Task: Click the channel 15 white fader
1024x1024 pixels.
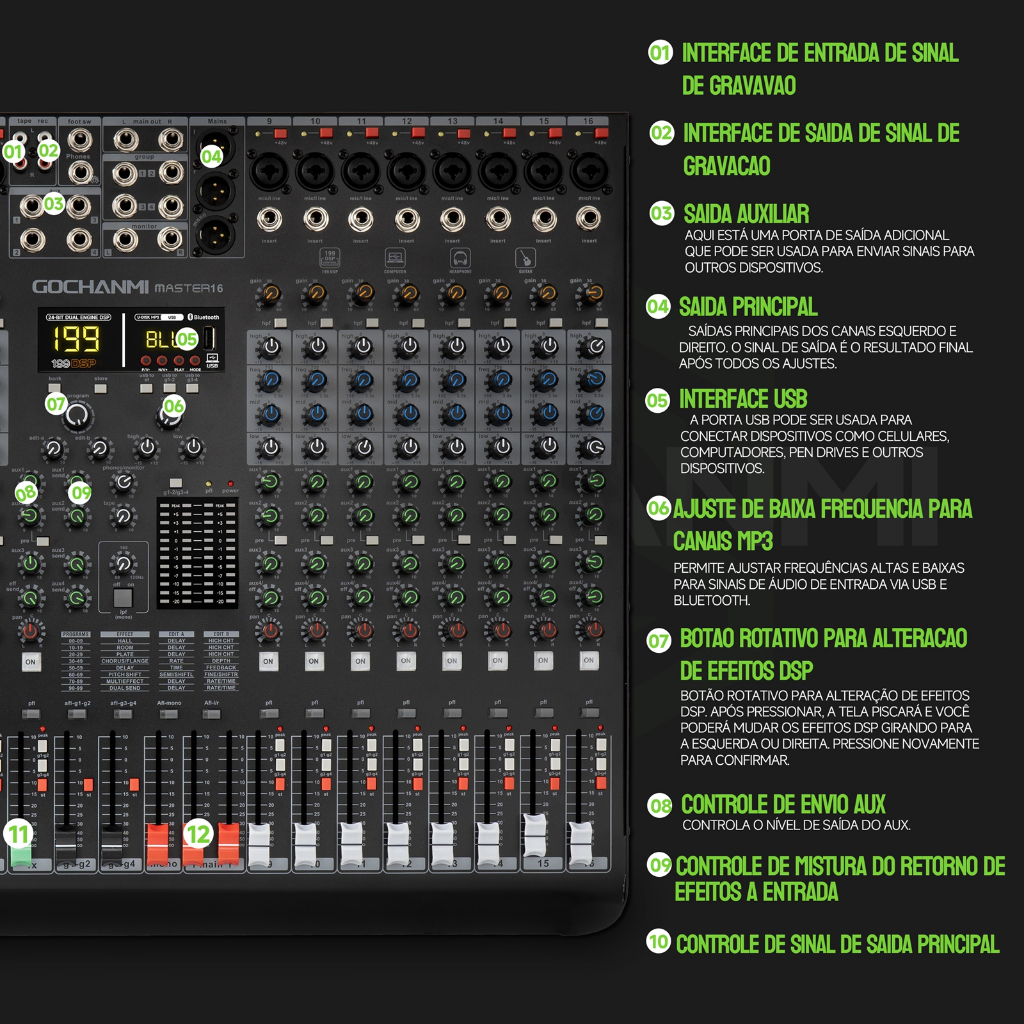Action: (x=536, y=826)
